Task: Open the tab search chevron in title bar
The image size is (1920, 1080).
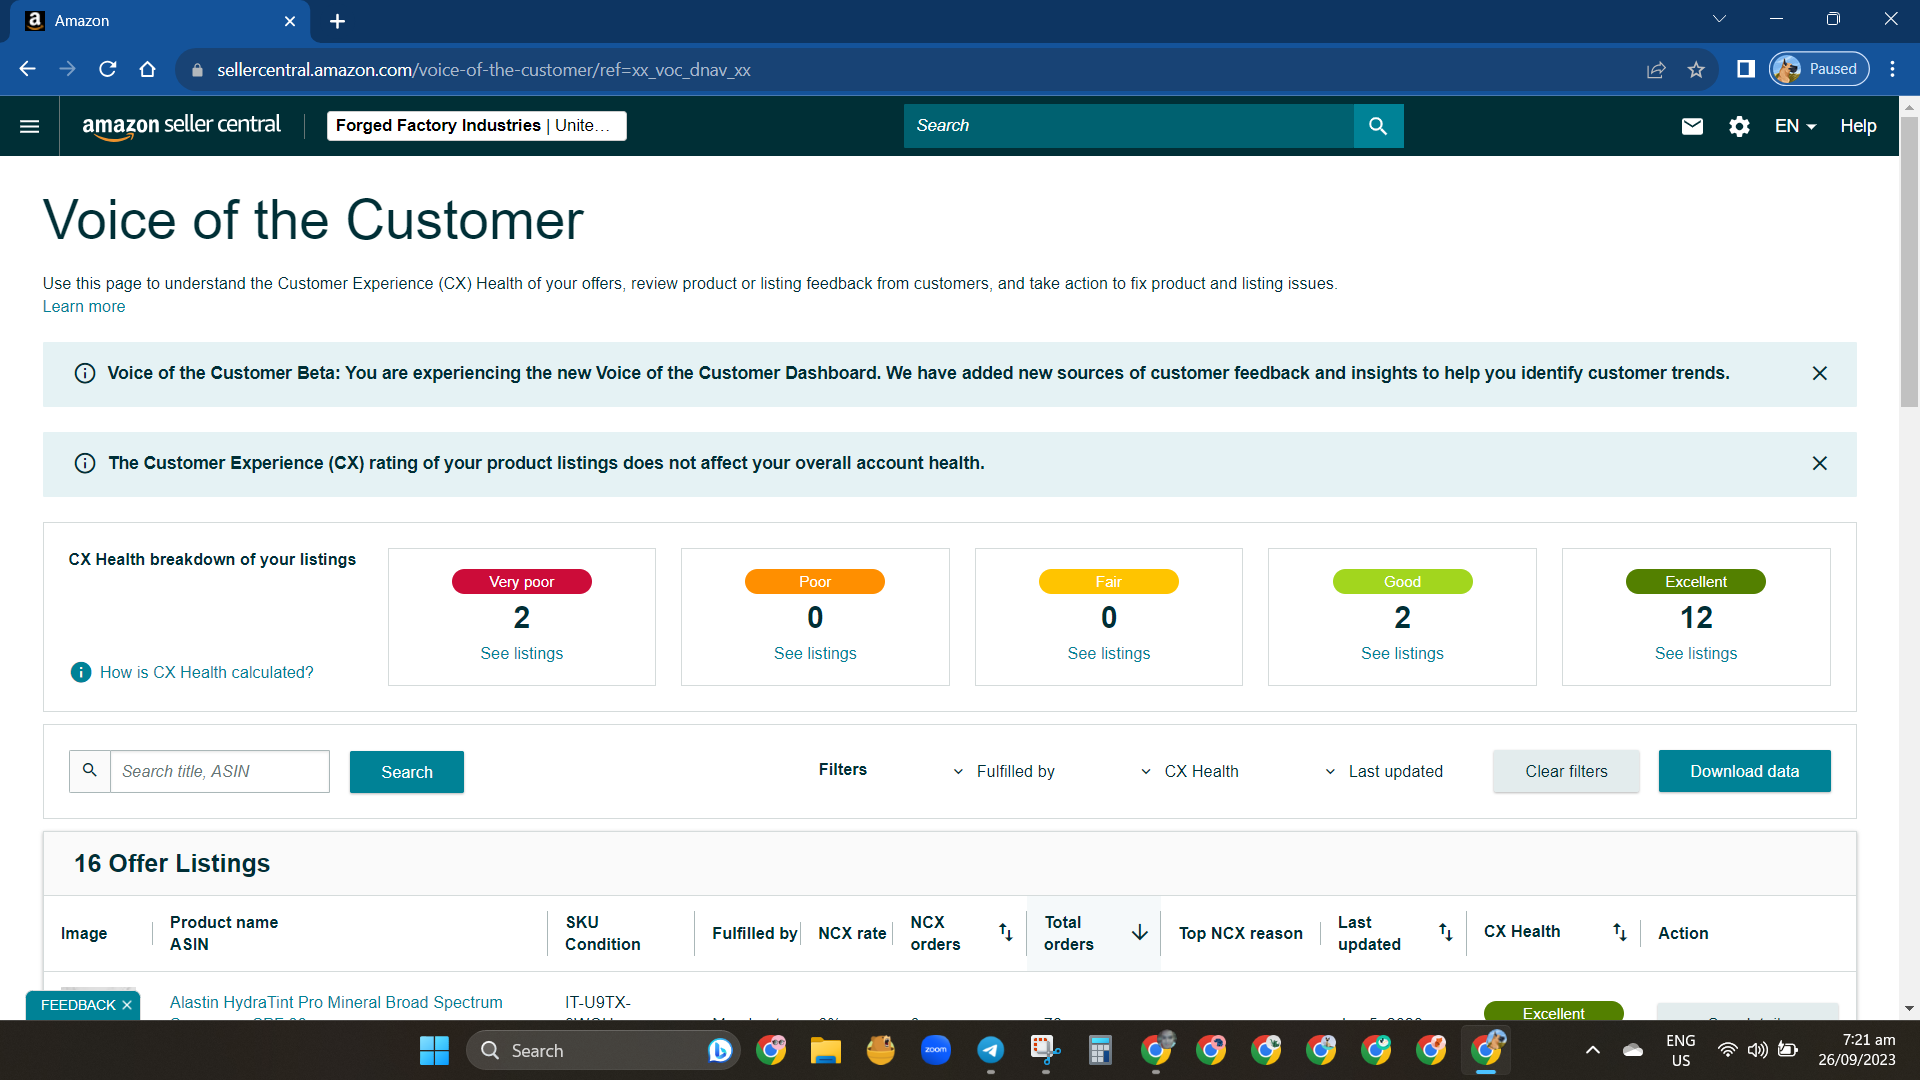Action: (1719, 19)
